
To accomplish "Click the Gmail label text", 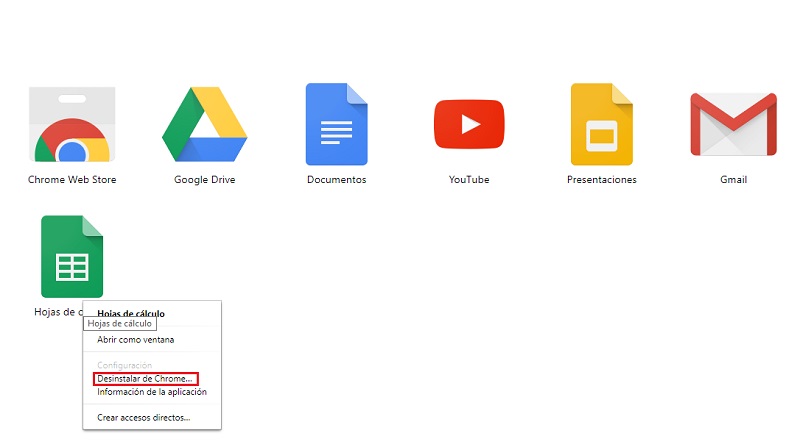I will (734, 180).
